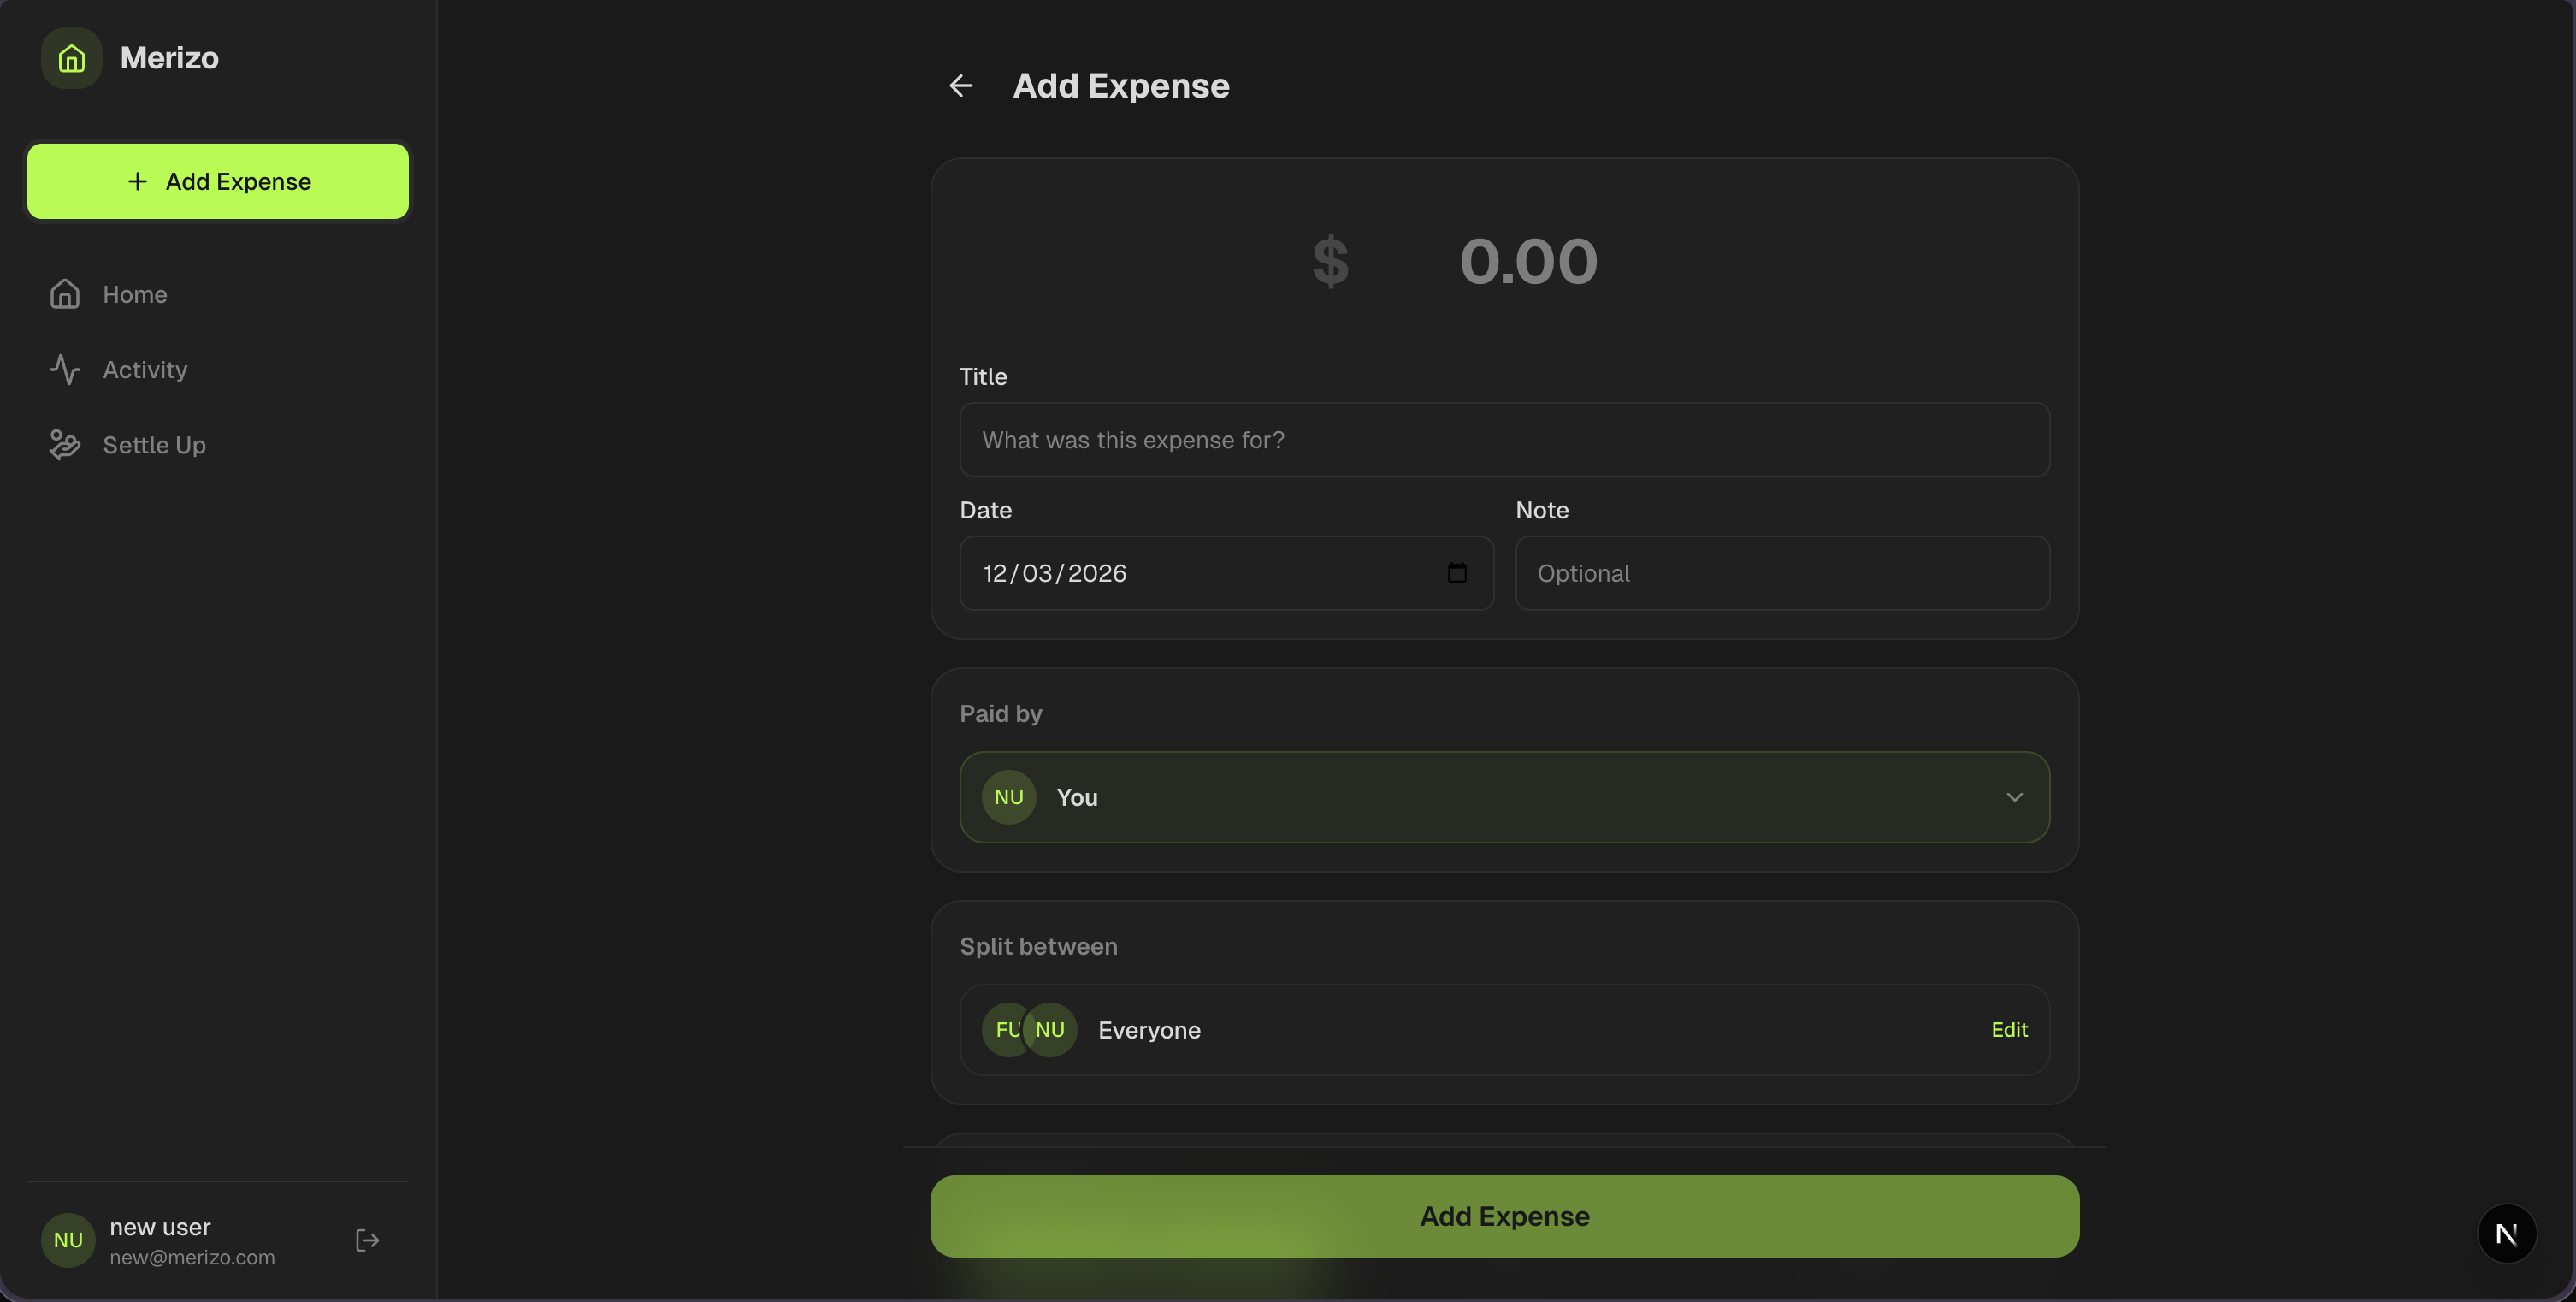Click the NU avatar in Split between row
This screenshot has height=1302, width=2576.
[1050, 1030]
